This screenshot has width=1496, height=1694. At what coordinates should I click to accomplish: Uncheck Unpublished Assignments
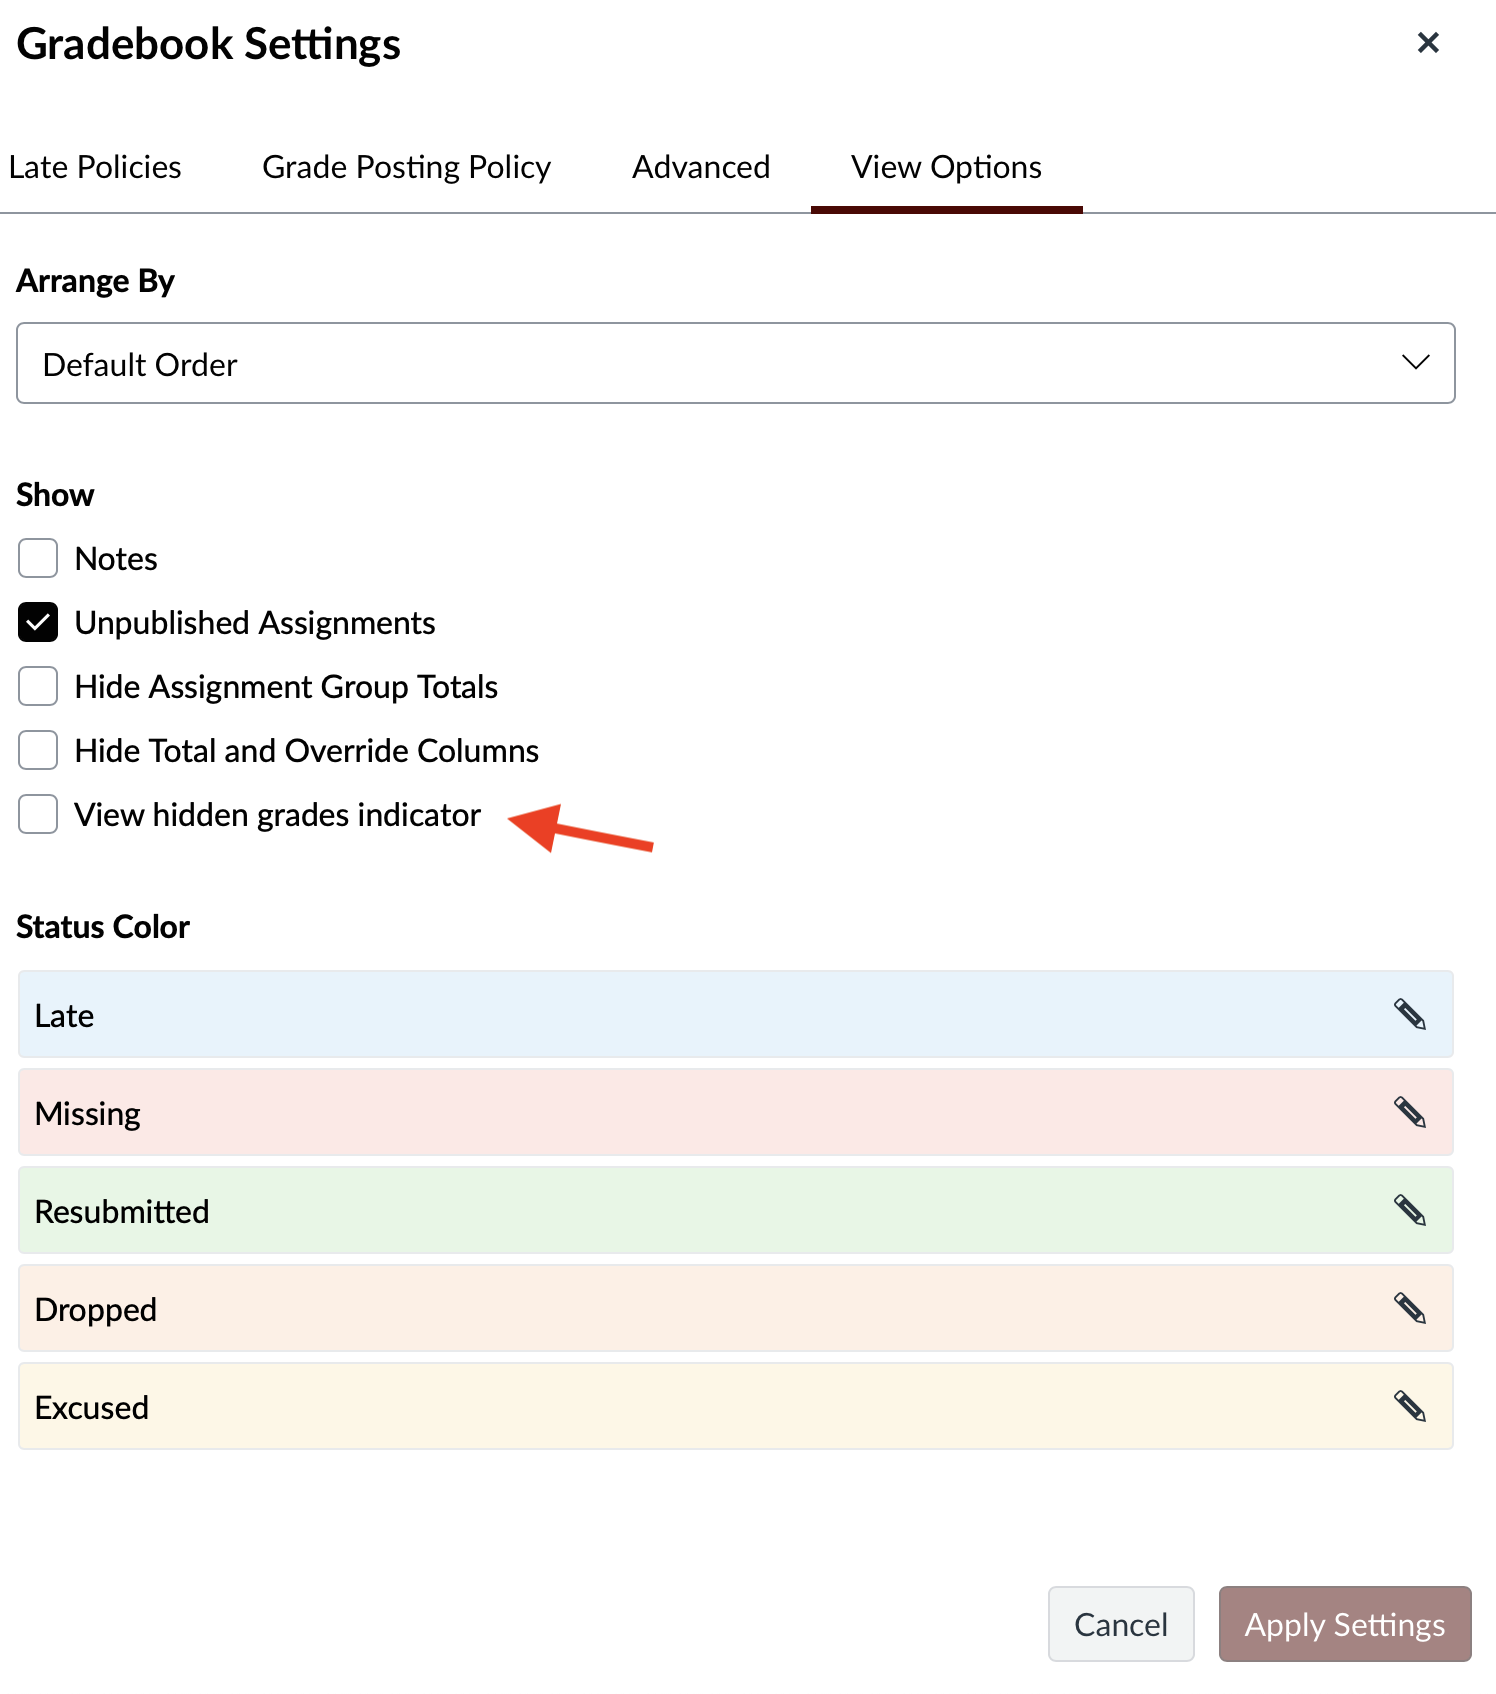point(37,622)
